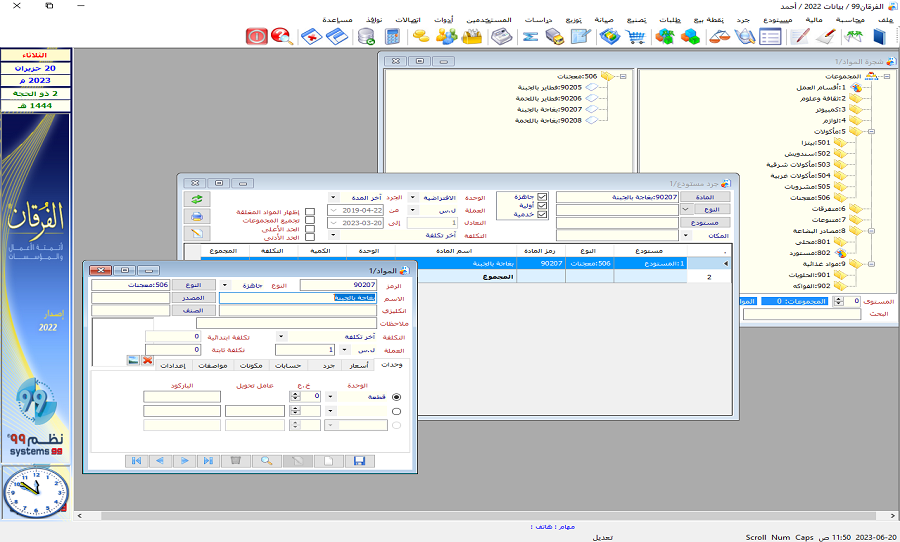Toggle the جاهزة checkbox

pyautogui.click(x=543, y=197)
